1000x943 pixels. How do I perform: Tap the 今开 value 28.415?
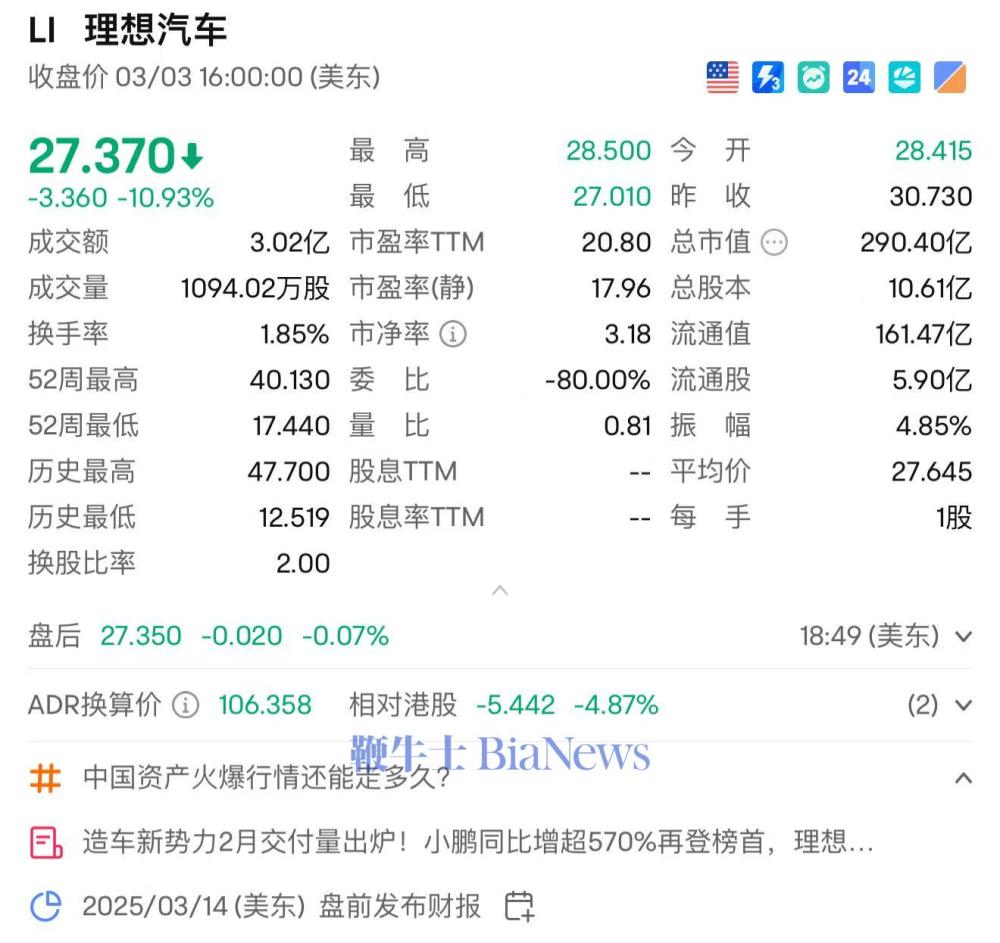(x=933, y=151)
